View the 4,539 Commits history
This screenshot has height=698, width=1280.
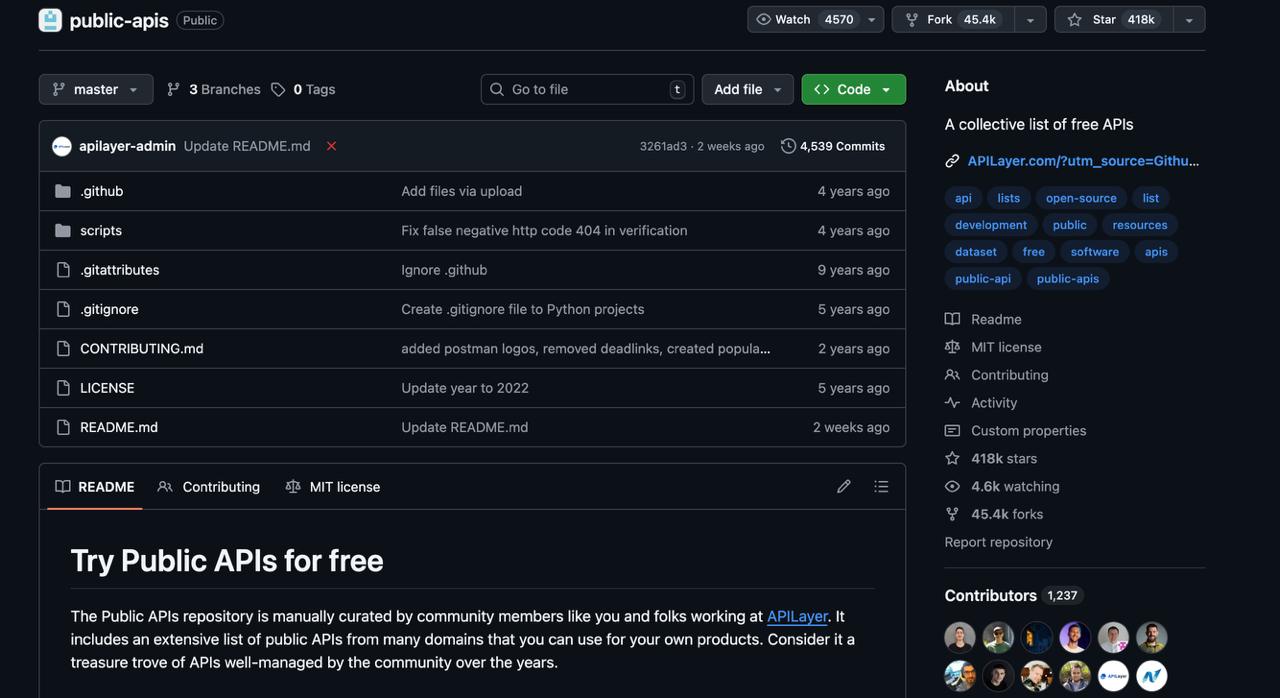click(x=833, y=146)
